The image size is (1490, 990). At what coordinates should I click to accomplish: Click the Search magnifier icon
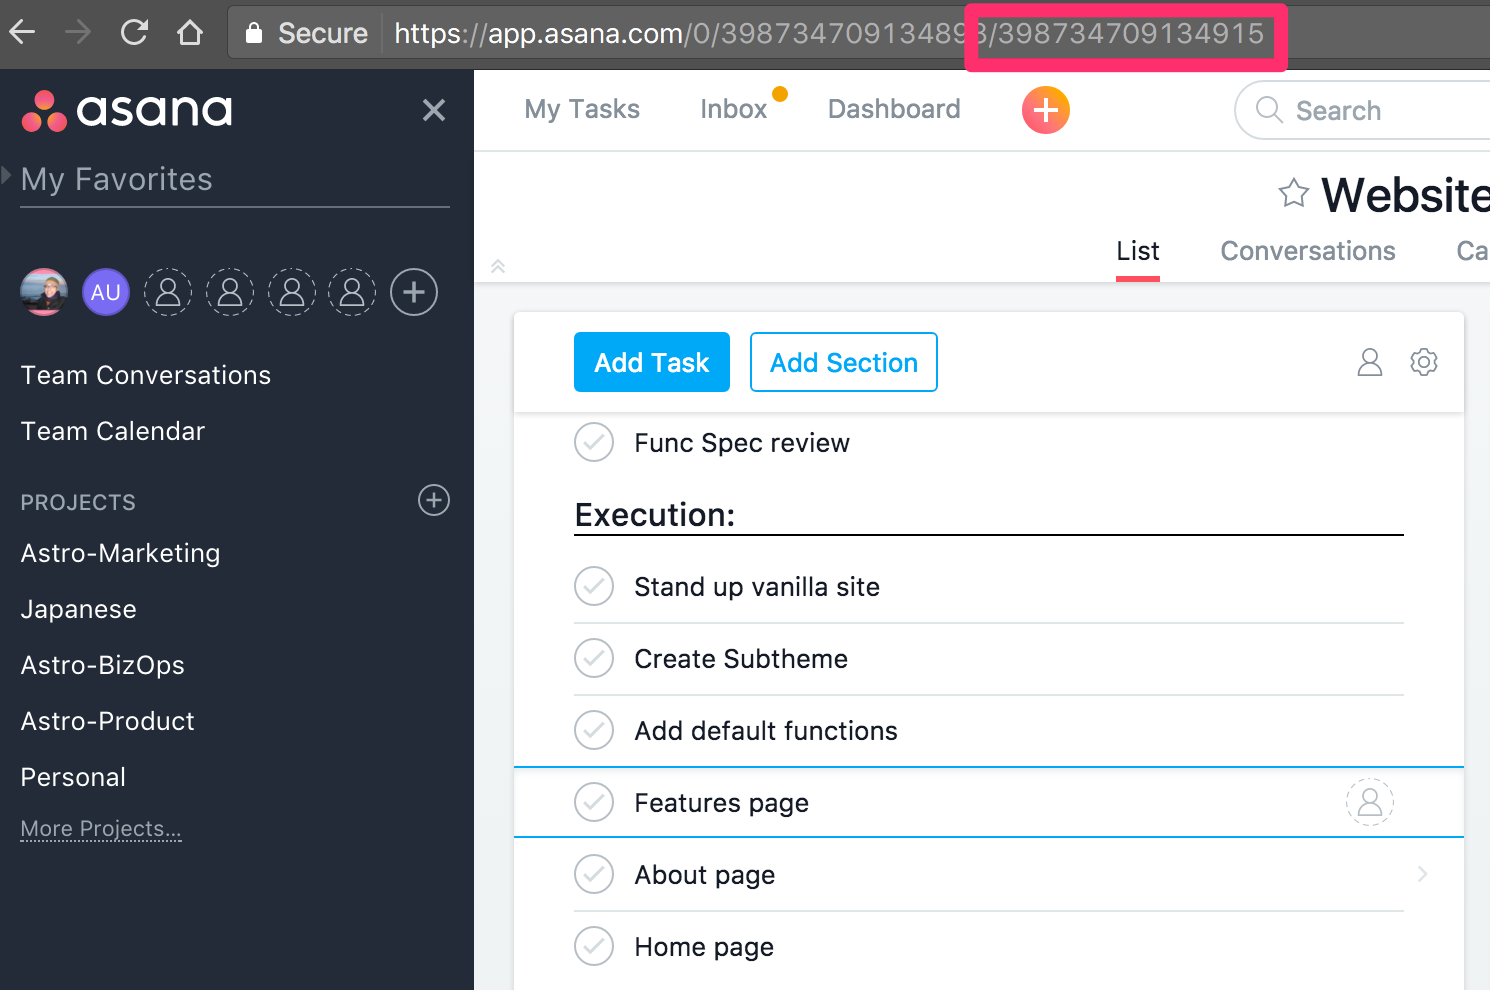point(1267,110)
